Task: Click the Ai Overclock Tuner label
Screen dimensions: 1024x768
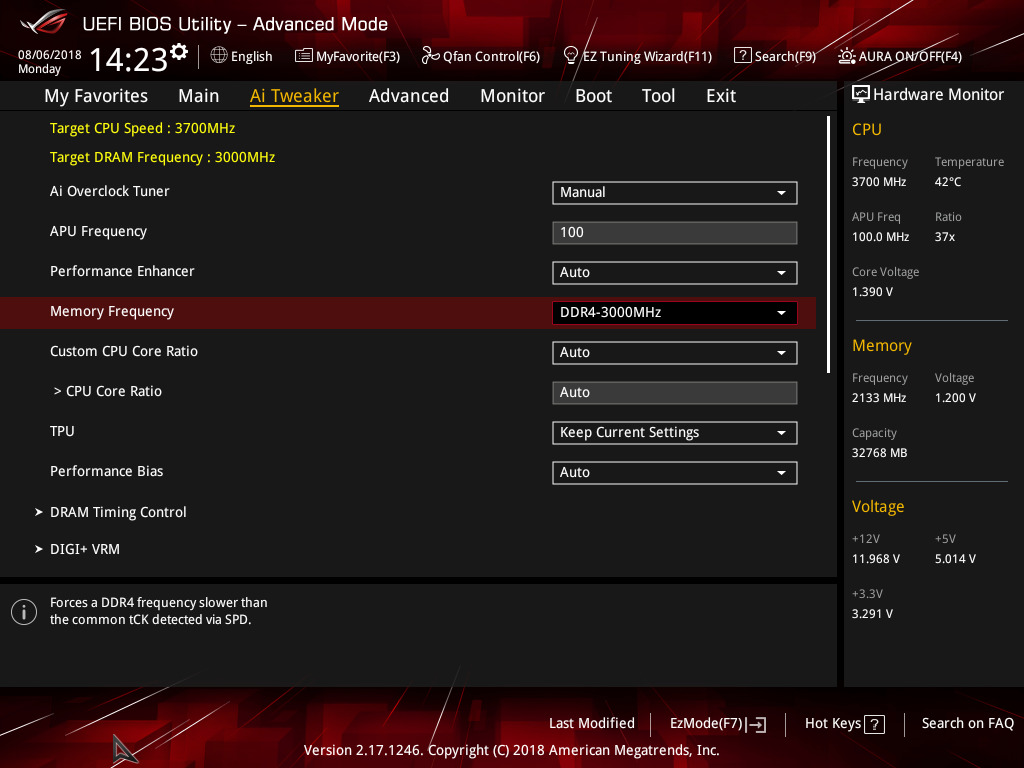Action: [110, 191]
